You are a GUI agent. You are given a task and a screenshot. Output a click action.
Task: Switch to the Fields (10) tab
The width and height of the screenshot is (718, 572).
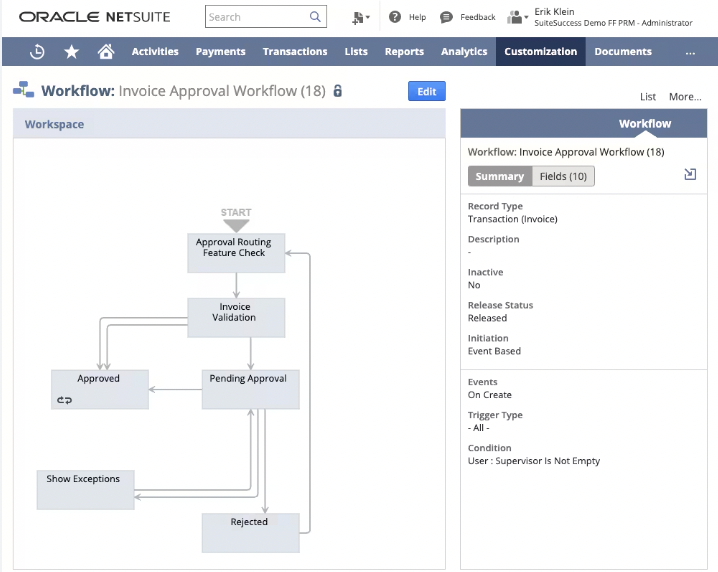point(563,176)
